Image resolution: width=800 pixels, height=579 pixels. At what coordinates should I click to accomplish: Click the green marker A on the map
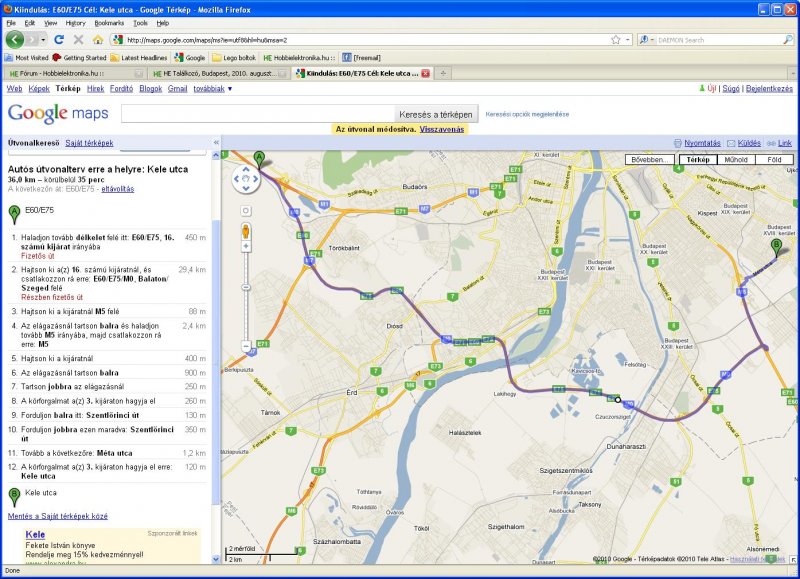point(259,160)
